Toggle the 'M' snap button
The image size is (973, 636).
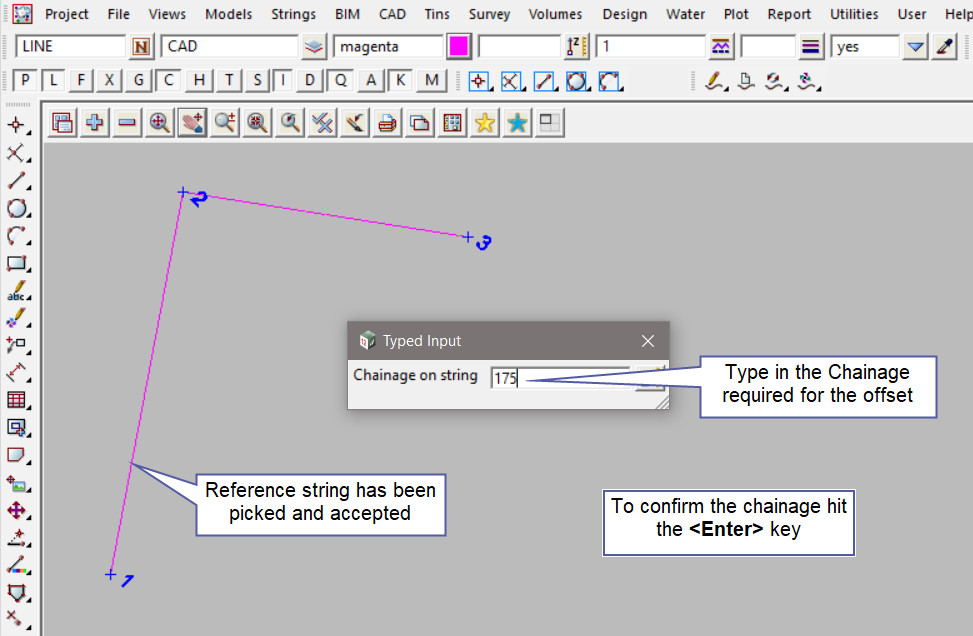[431, 81]
